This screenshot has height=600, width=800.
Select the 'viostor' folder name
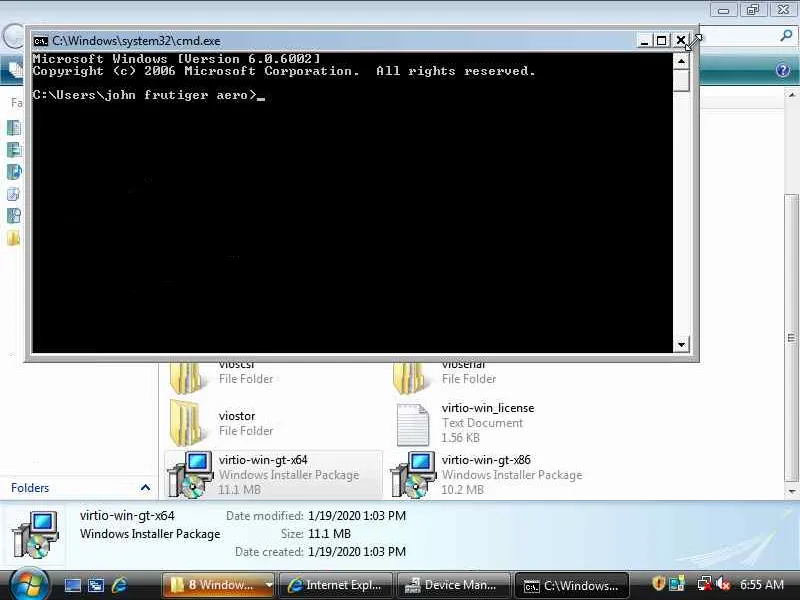(237, 416)
